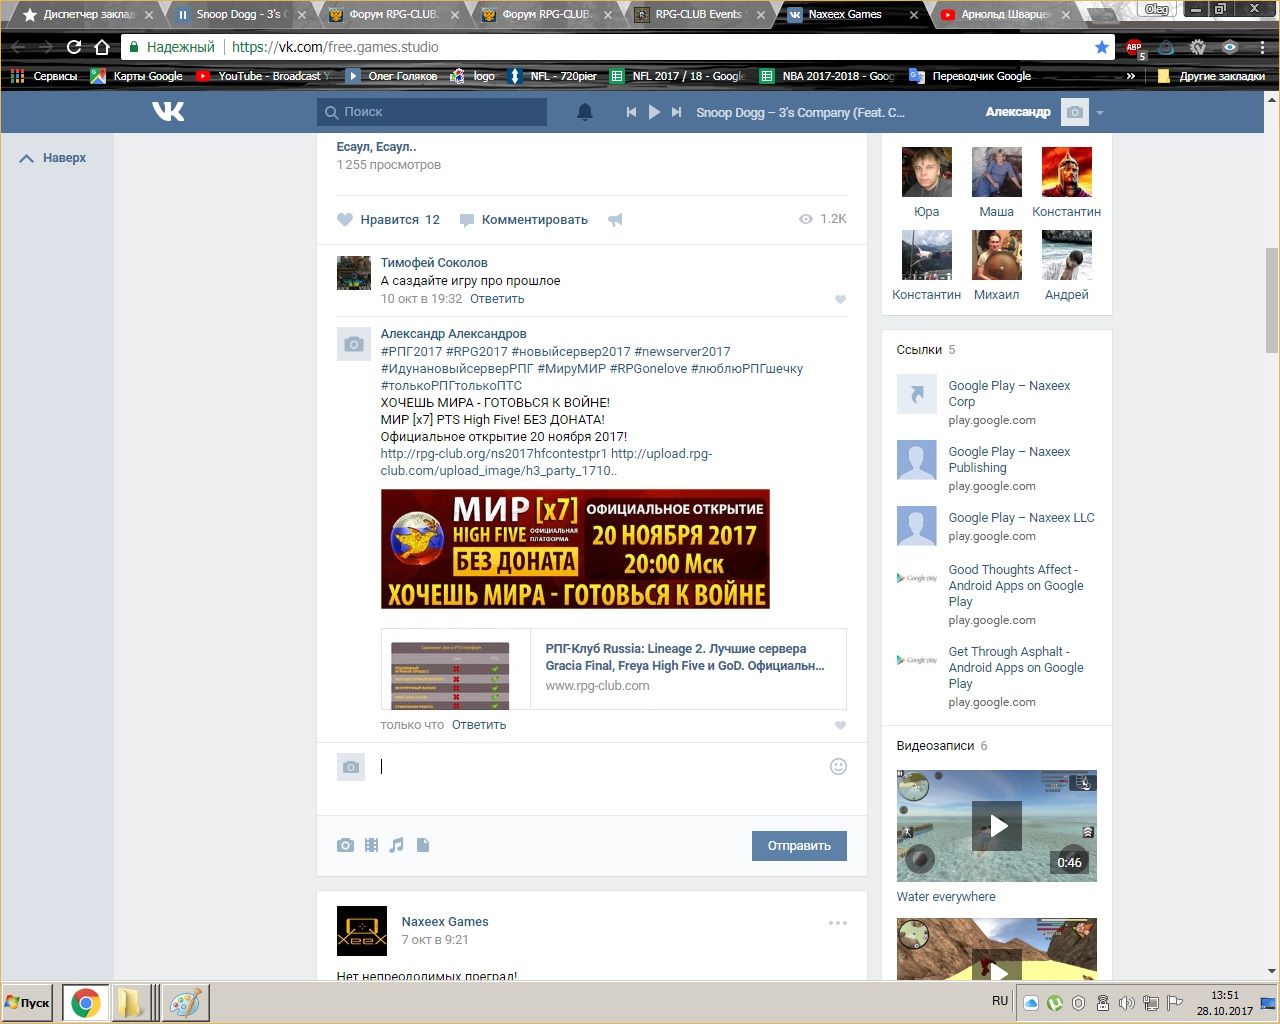Bookmark this page with the star icon

coord(1102,47)
